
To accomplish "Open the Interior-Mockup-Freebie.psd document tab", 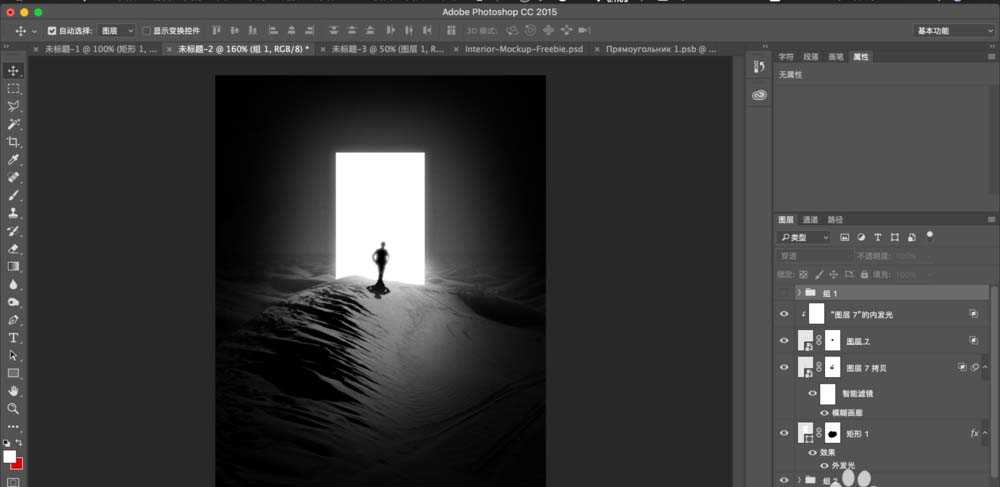I will pyautogui.click(x=523, y=49).
